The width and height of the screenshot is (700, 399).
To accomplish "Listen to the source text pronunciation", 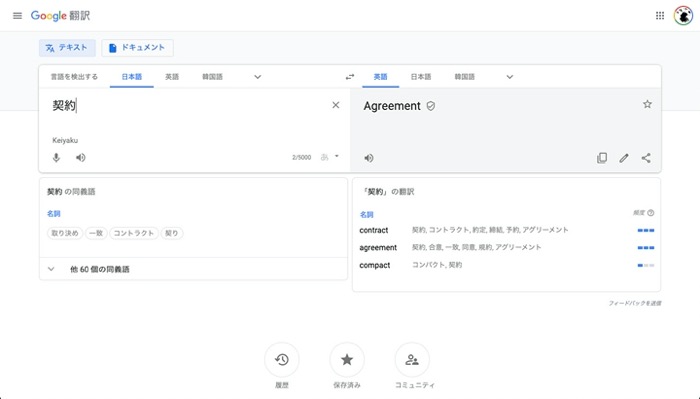I will 80,158.
